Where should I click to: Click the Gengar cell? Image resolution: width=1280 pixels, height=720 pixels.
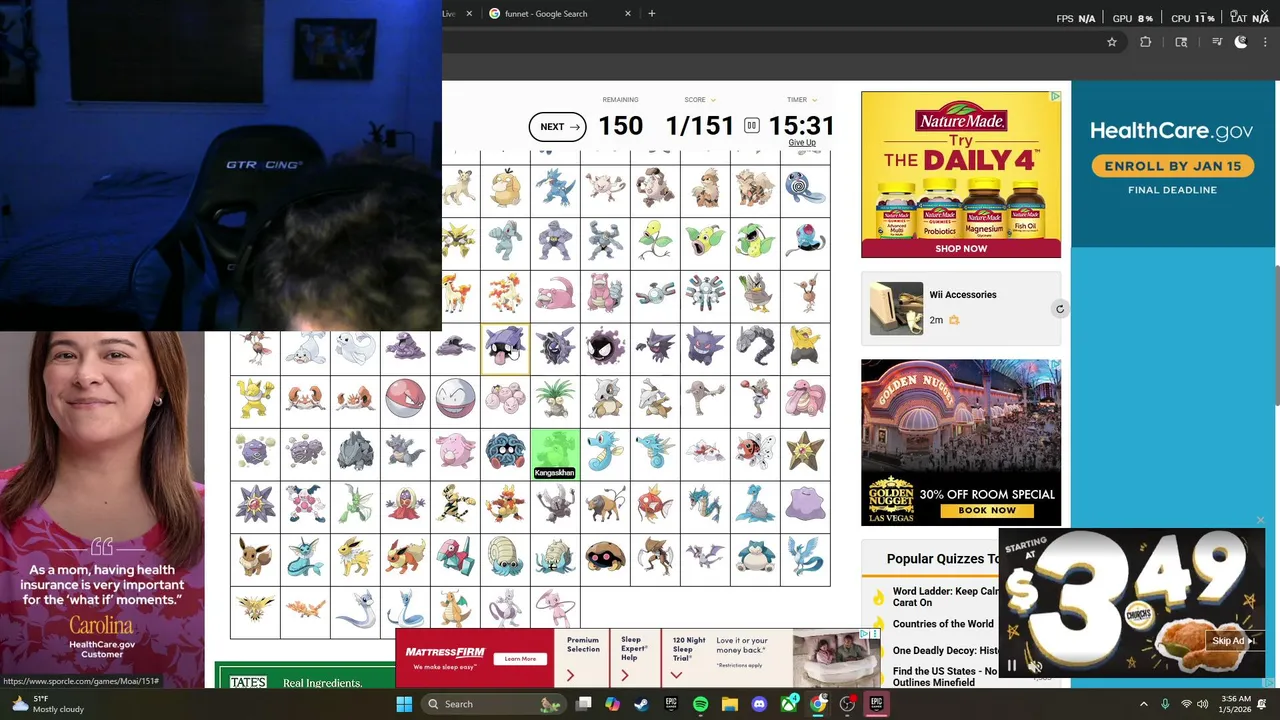pyautogui.click(x=705, y=347)
